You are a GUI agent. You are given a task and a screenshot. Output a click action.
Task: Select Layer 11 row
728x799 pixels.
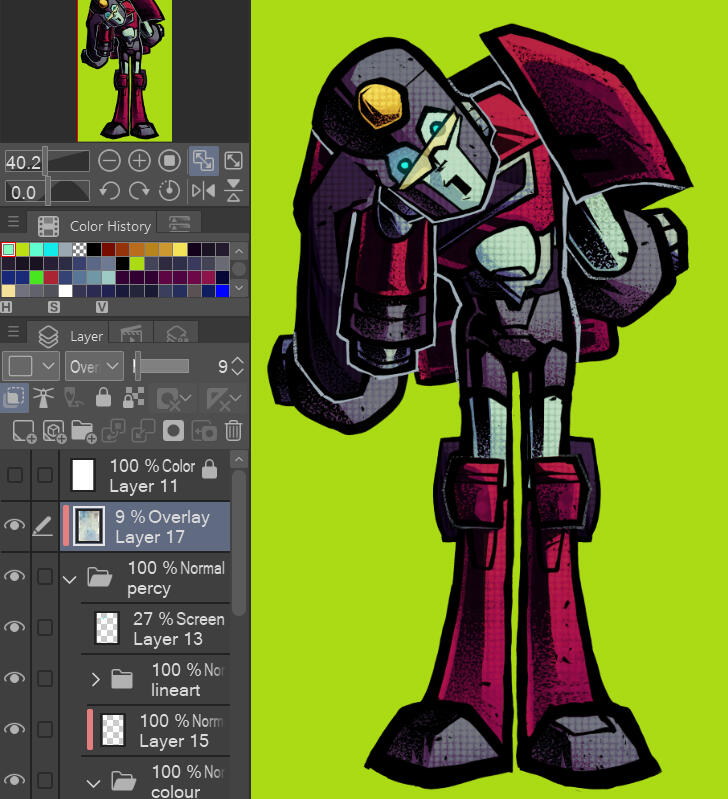pos(145,475)
